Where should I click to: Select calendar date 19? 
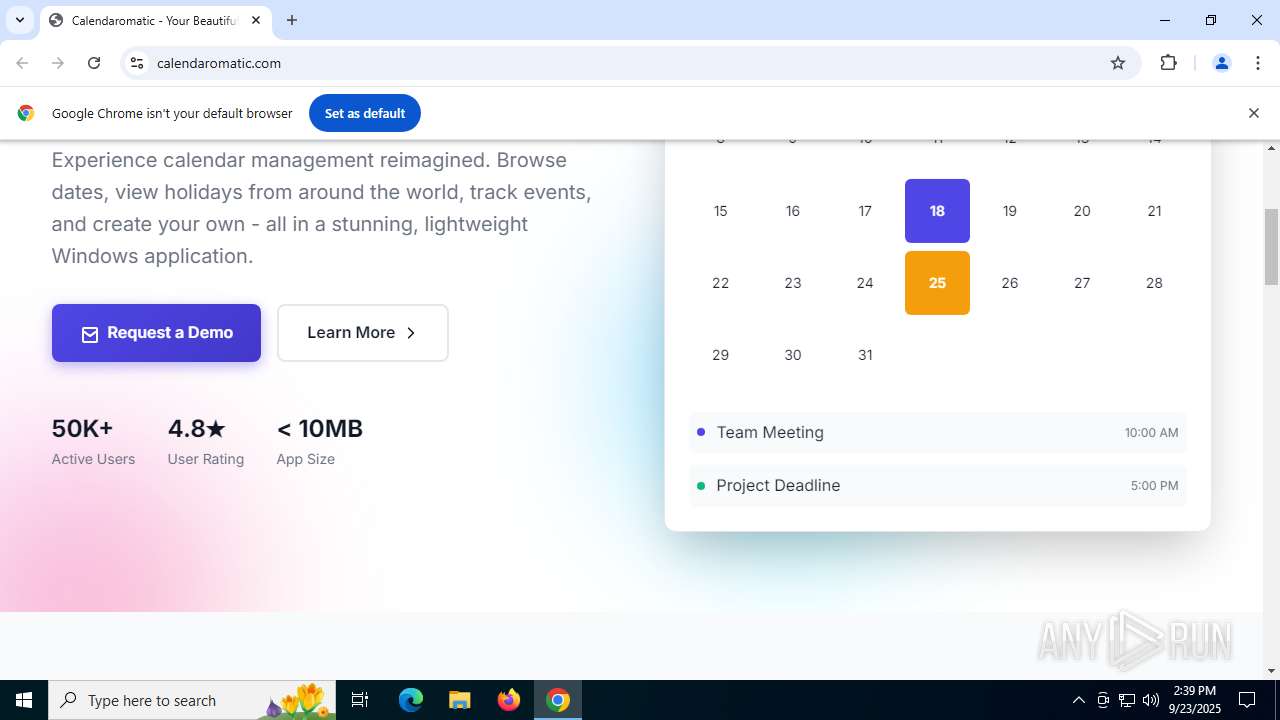[x=1010, y=211]
